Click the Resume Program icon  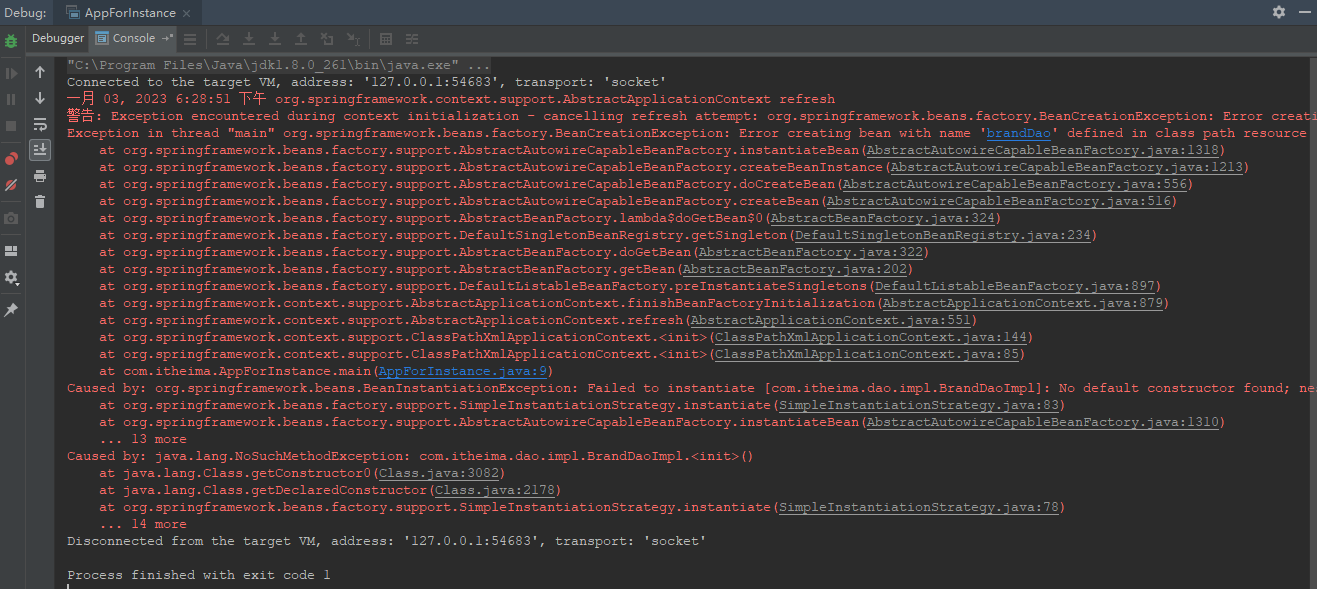pyautogui.click(x=11, y=73)
